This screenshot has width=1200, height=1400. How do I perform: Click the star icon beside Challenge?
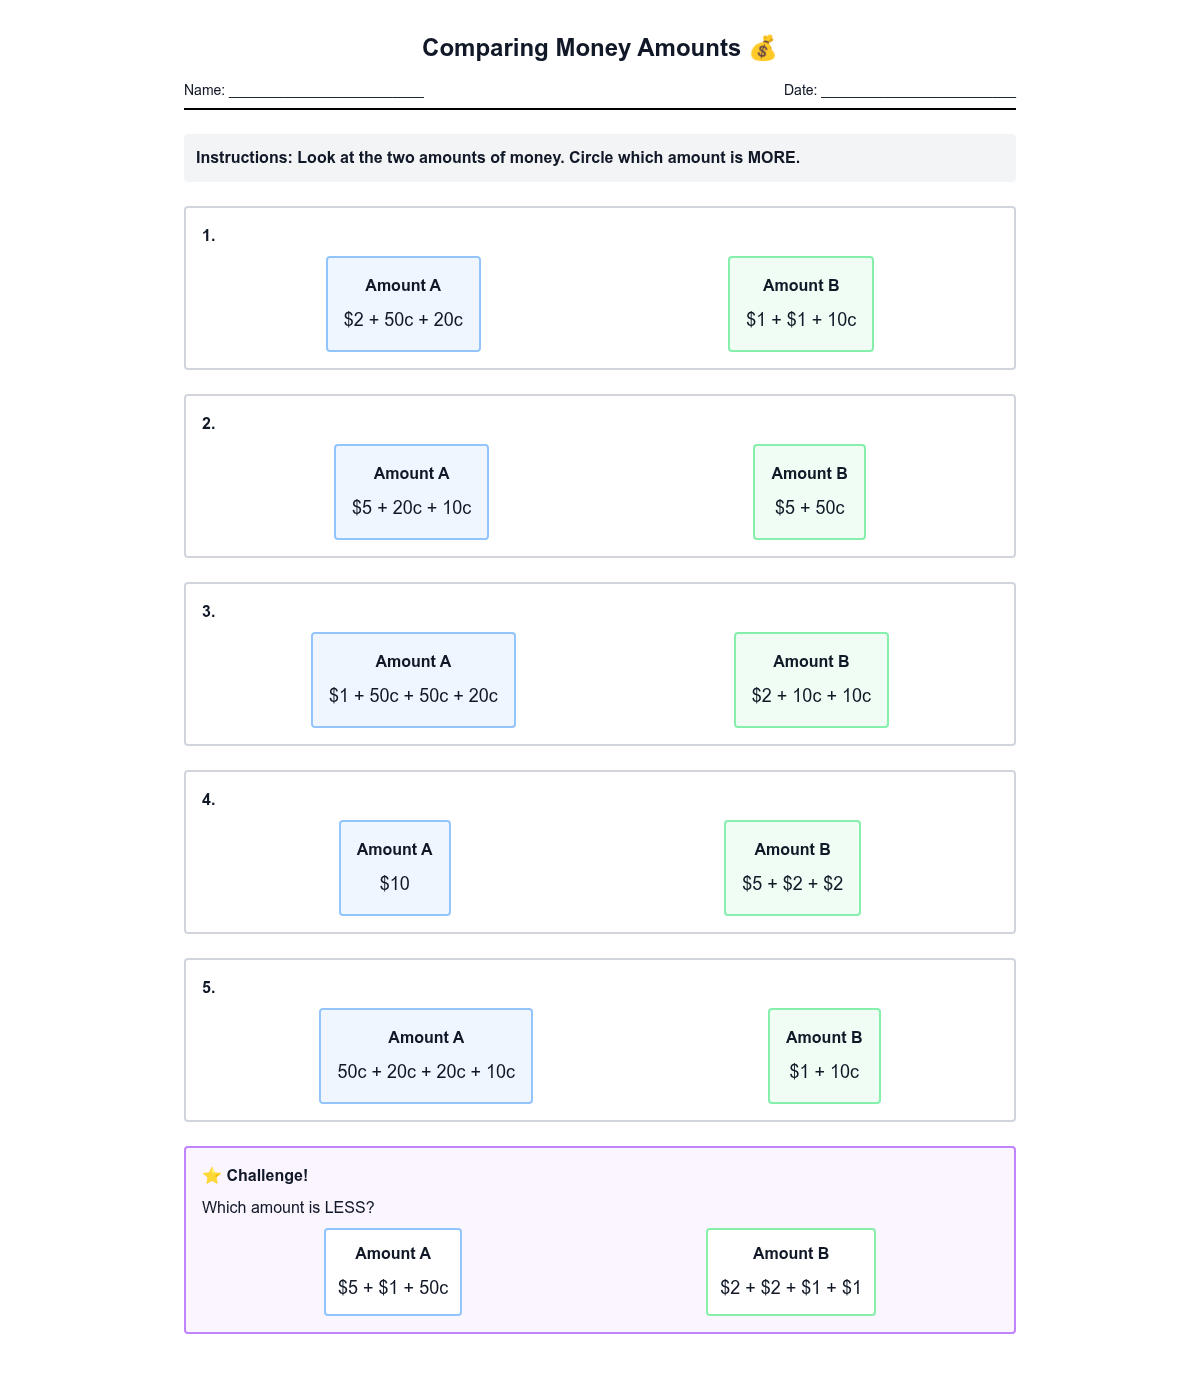click(211, 1175)
